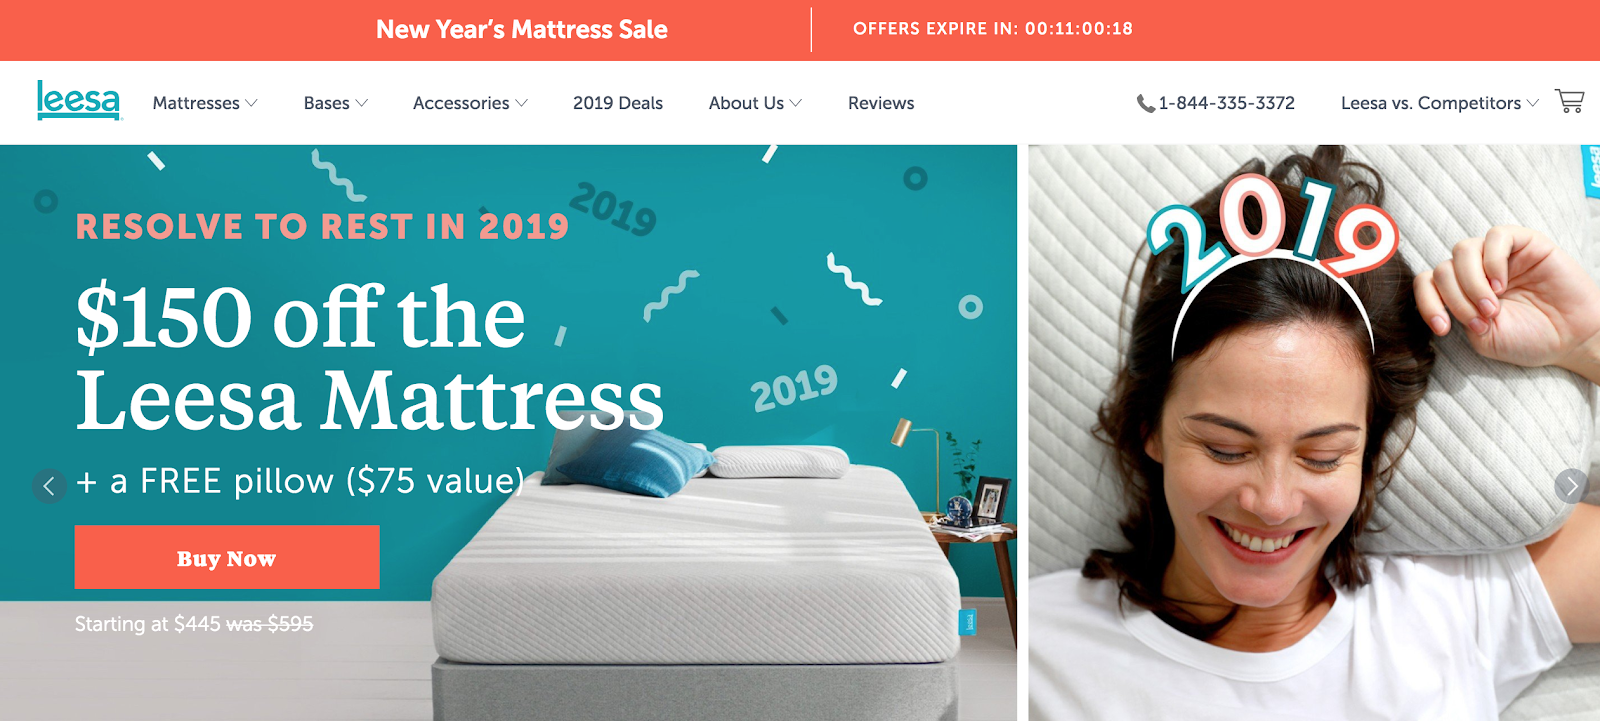Open Leesa vs. Competitors dropdown
1600x721 pixels.
click(x=1440, y=103)
